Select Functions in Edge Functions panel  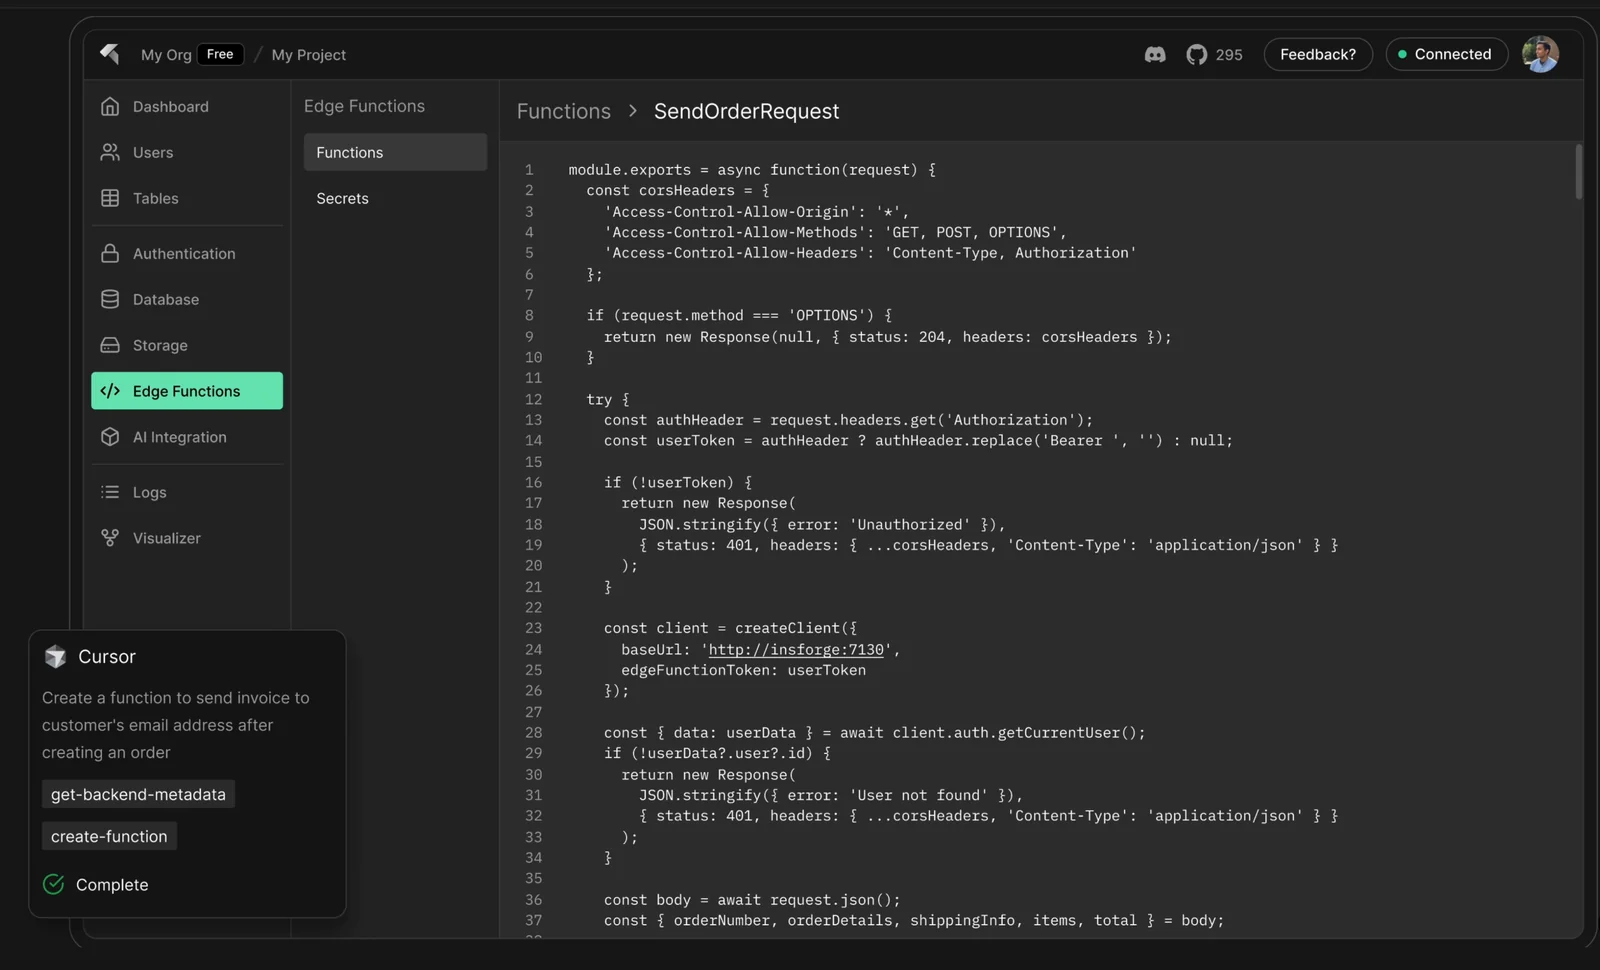[x=394, y=153]
